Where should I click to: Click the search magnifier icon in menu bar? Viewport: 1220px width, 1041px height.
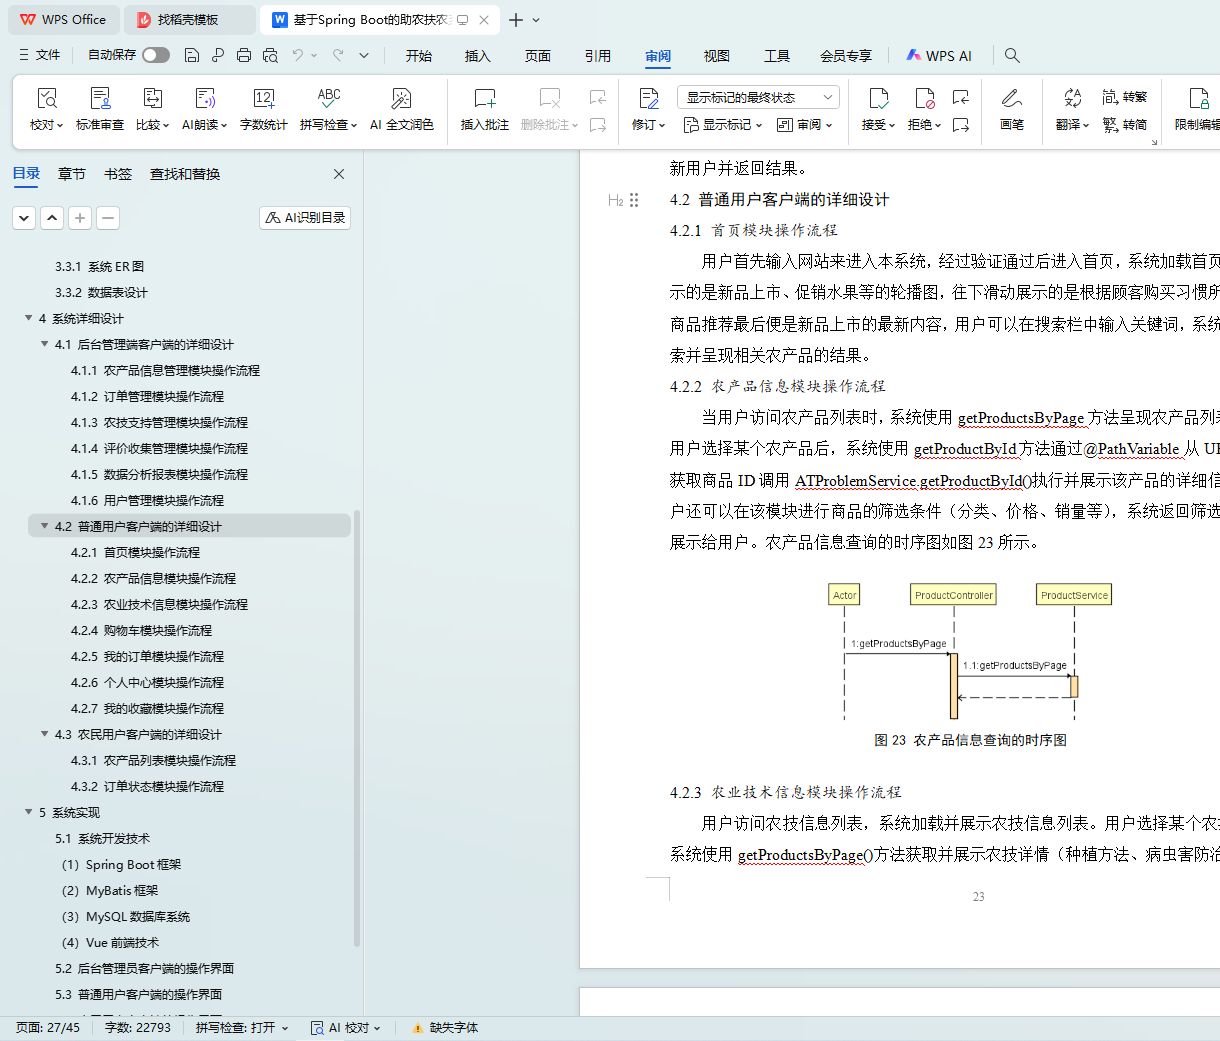point(1012,56)
